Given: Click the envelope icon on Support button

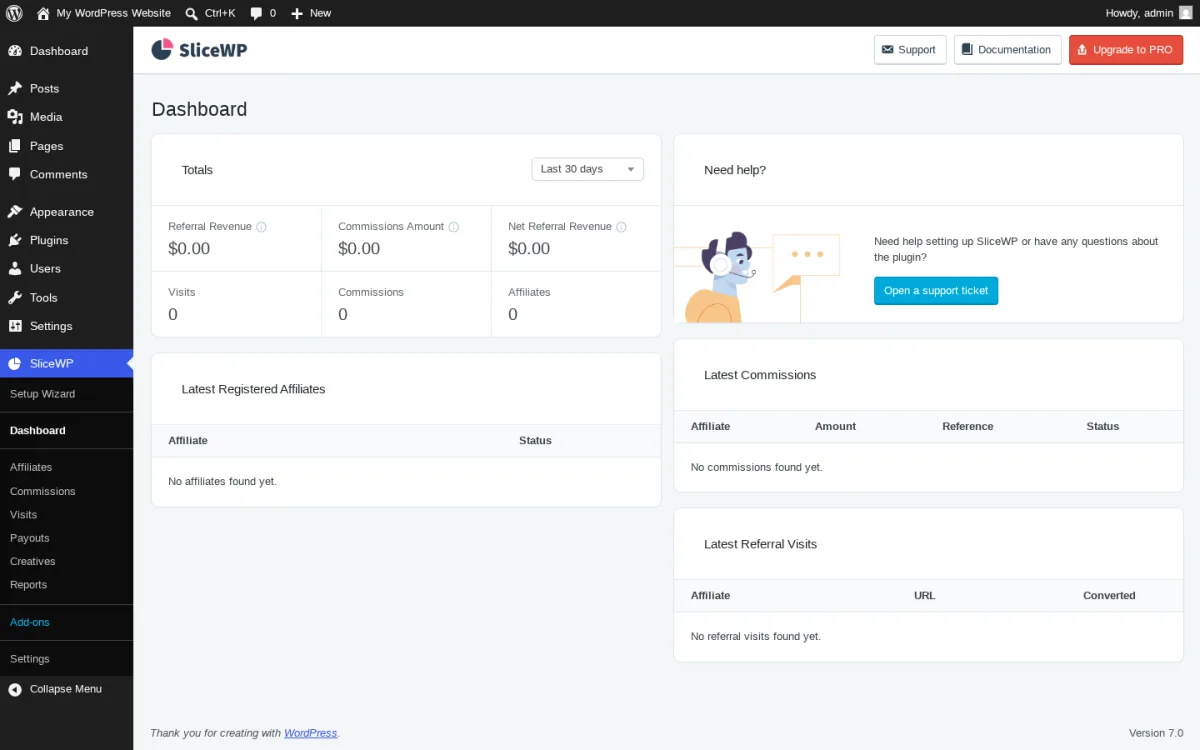Looking at the screenshot, I should pos(887,50).
